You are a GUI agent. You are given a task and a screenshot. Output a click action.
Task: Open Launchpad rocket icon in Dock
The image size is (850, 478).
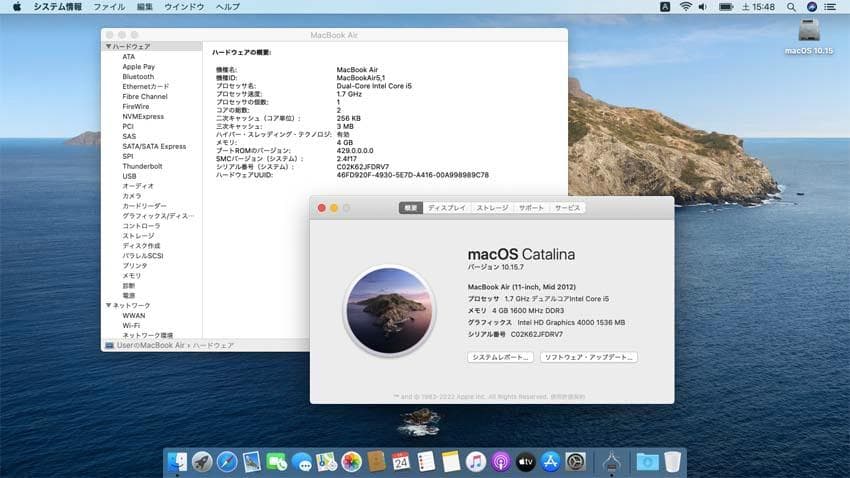202,462
